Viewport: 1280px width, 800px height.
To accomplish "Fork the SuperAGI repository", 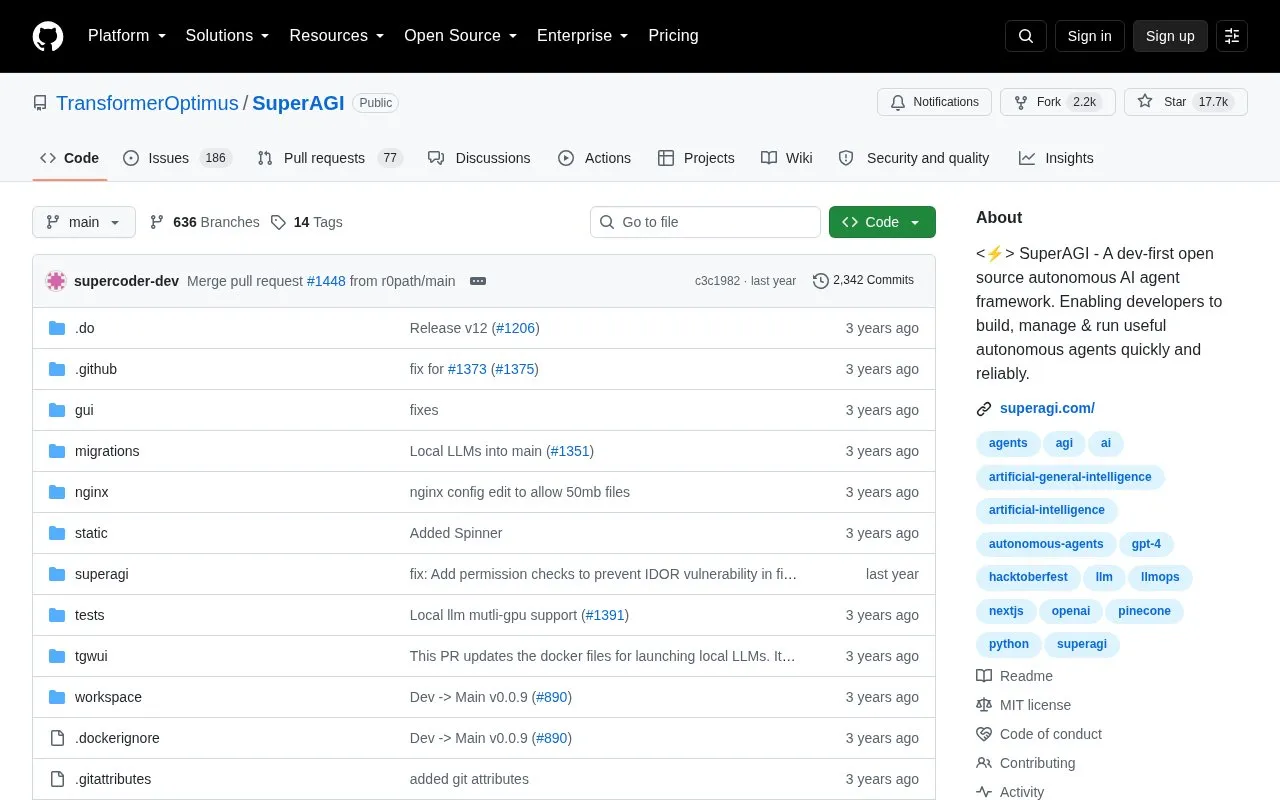I will [1058, 102].
